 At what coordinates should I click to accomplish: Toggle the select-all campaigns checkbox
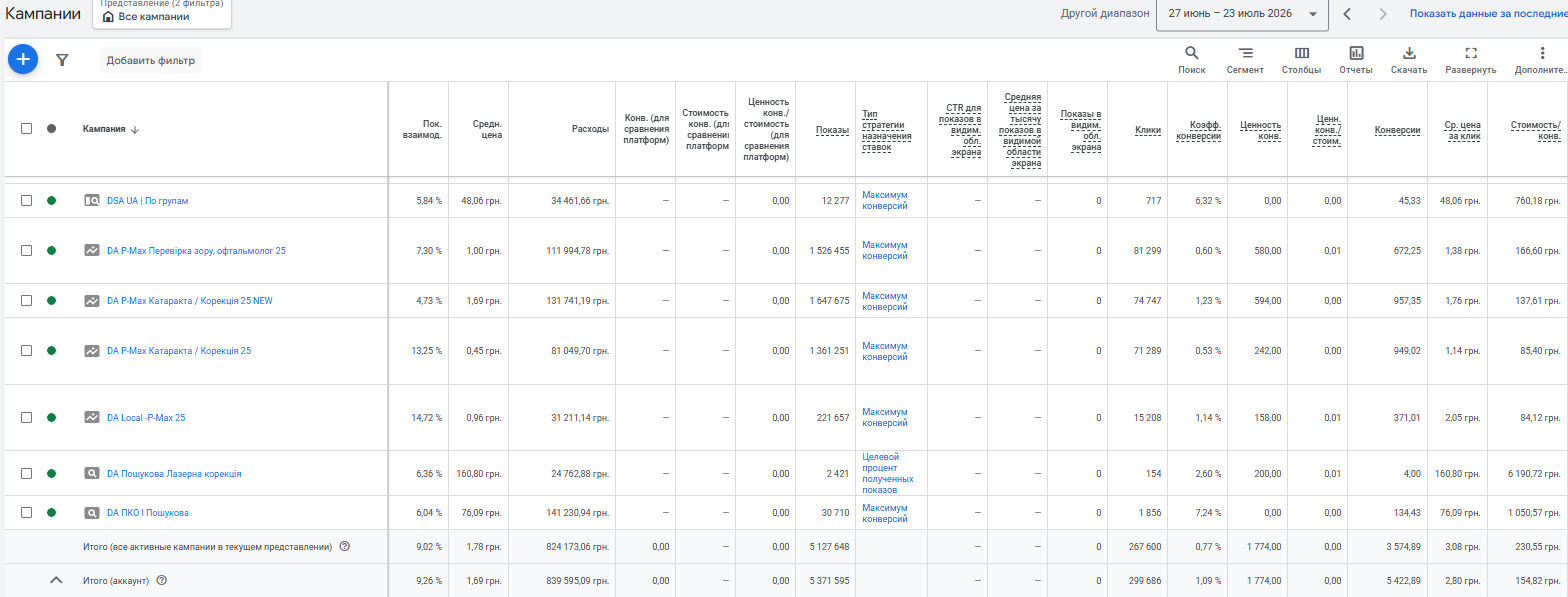tap(27, 129)
